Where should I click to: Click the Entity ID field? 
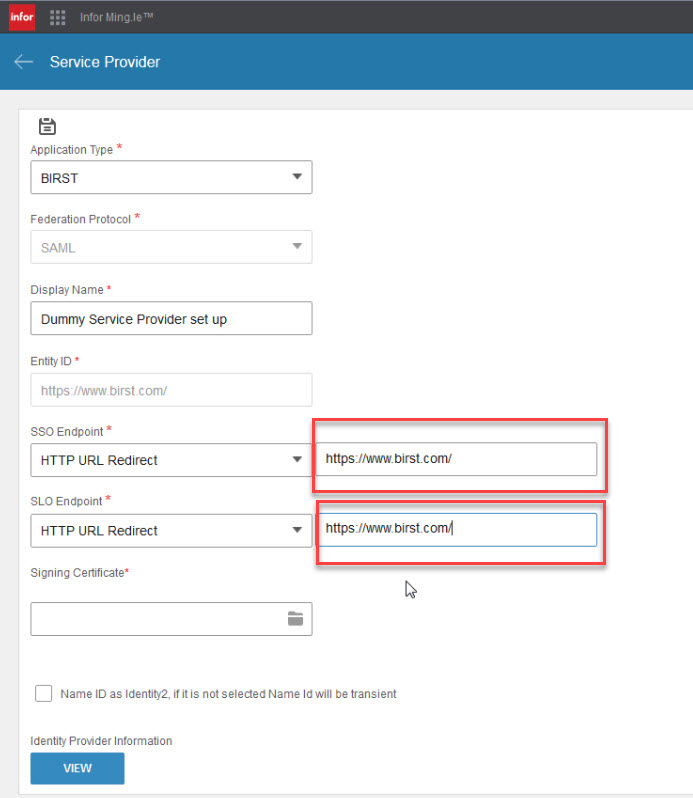click(171, 390)
